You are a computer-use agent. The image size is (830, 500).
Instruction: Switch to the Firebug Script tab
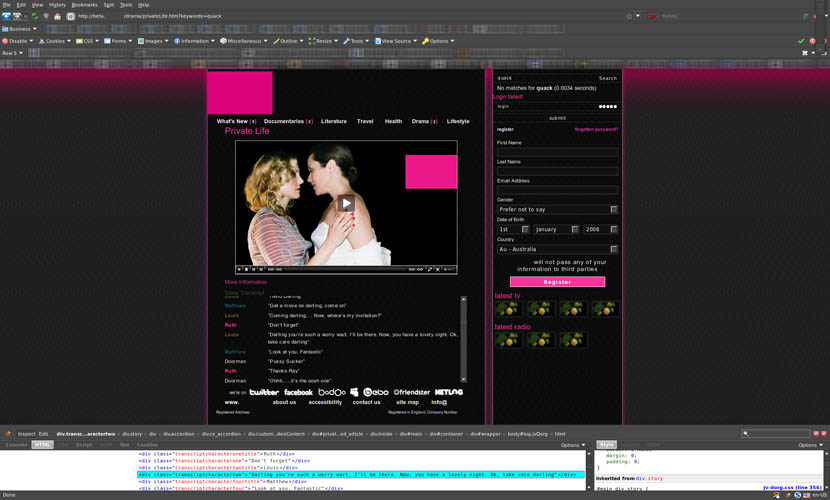84,445
